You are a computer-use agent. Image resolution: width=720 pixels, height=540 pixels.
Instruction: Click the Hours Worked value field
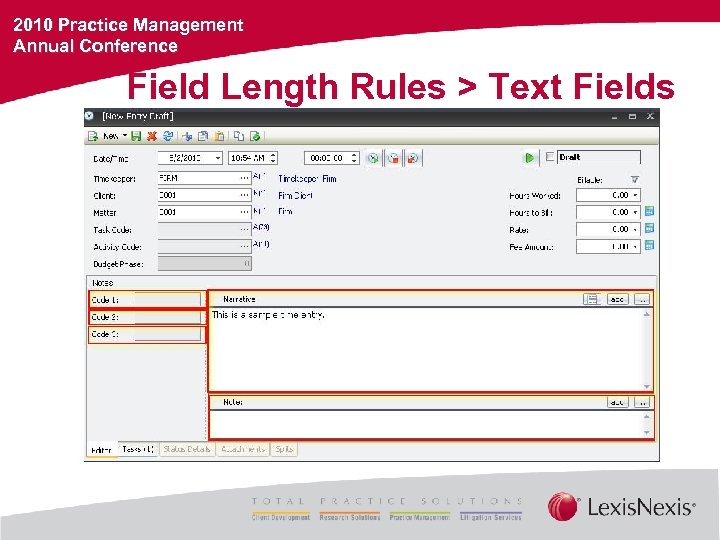point(604,195)
